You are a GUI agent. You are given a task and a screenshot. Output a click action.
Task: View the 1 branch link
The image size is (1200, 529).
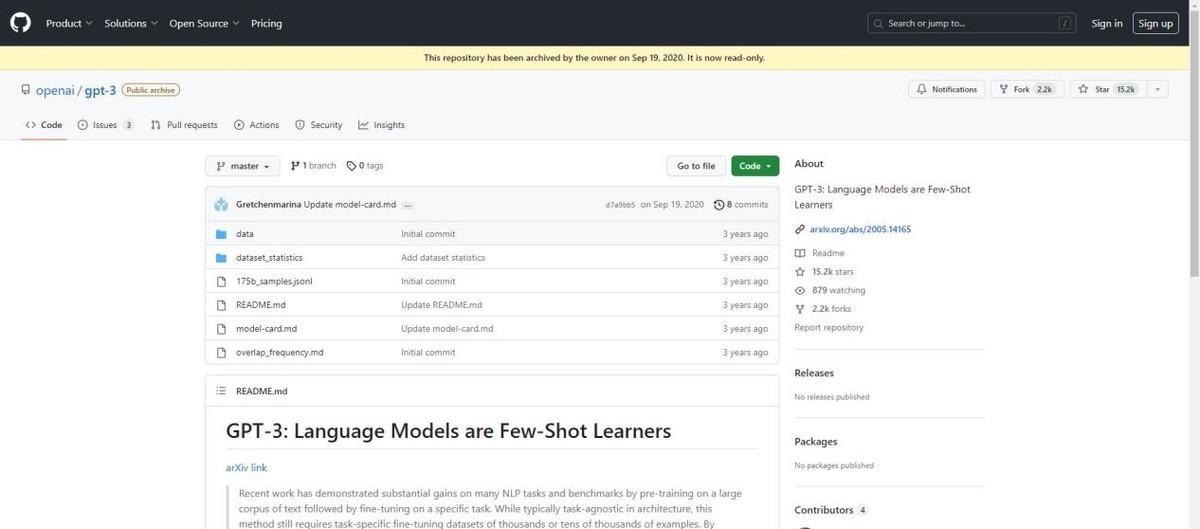pyautogui.click(x=313, y=166)
